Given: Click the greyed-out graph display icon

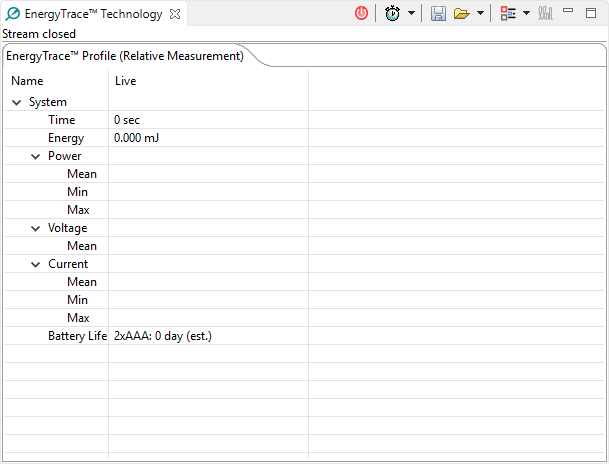Looking at the screenshot, I should coord(545,14).
